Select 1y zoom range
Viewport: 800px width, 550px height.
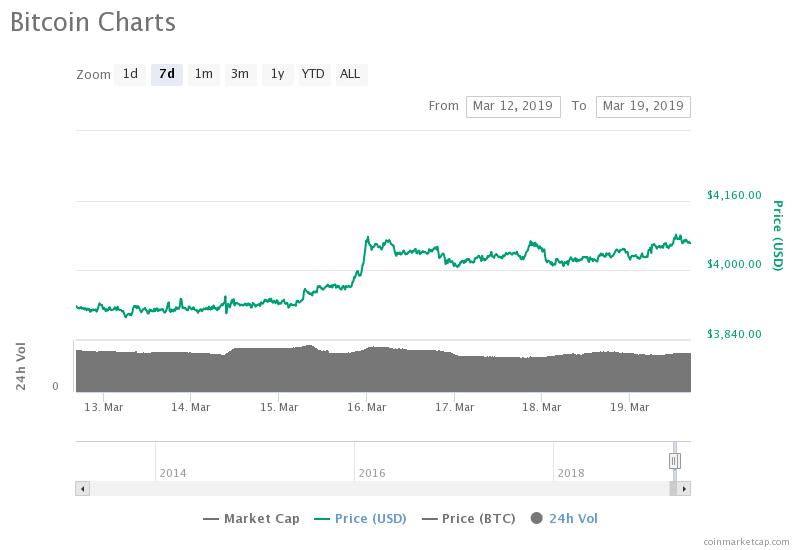click(278, 74)
